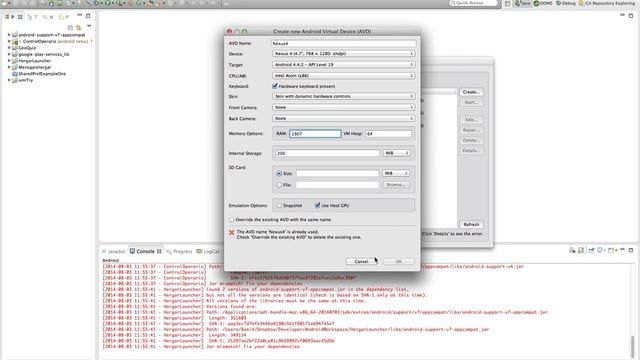This screenshot has width=640, height=360.
Task: Open the Target dropdown
Action: click(344, 65)
